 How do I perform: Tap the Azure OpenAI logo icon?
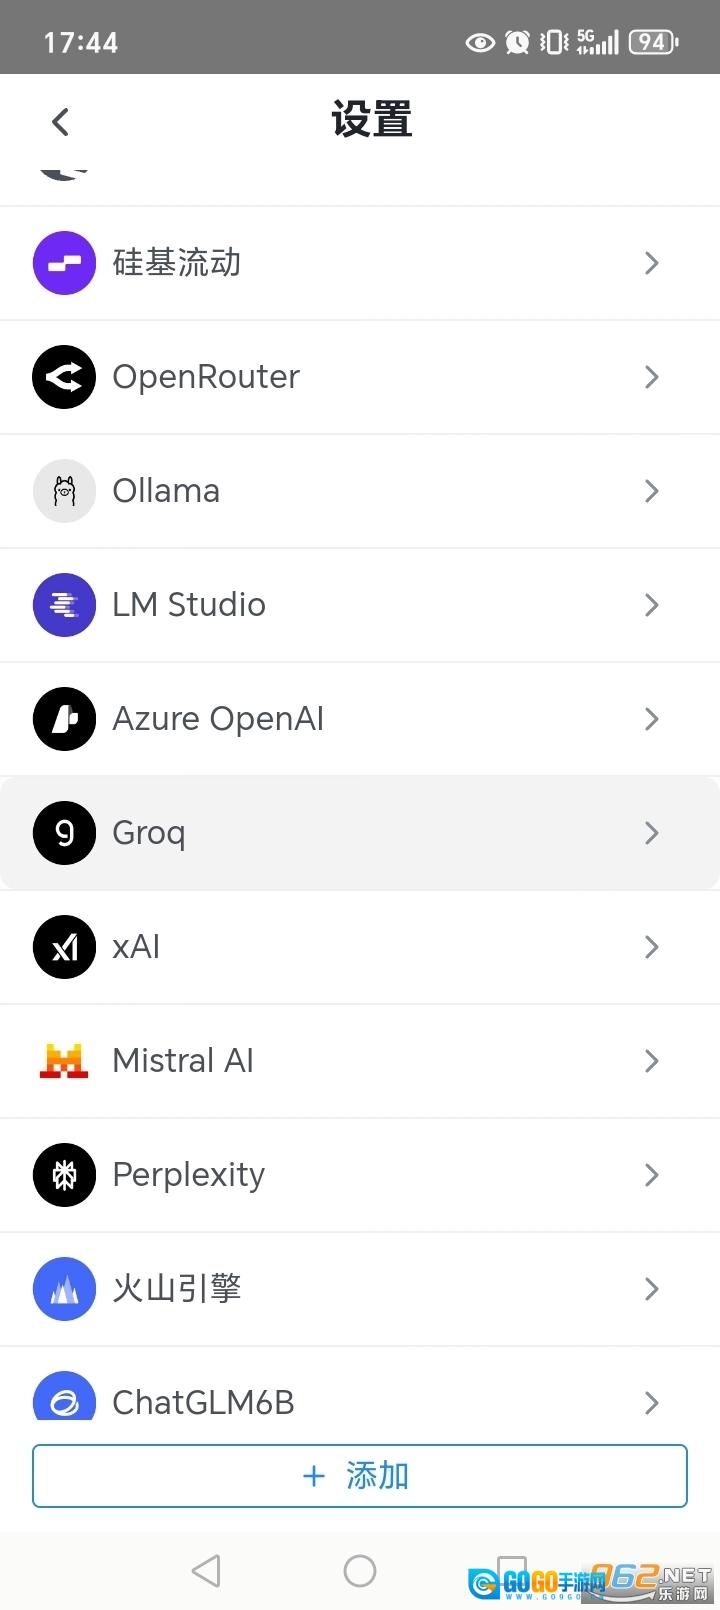point(64,719)
